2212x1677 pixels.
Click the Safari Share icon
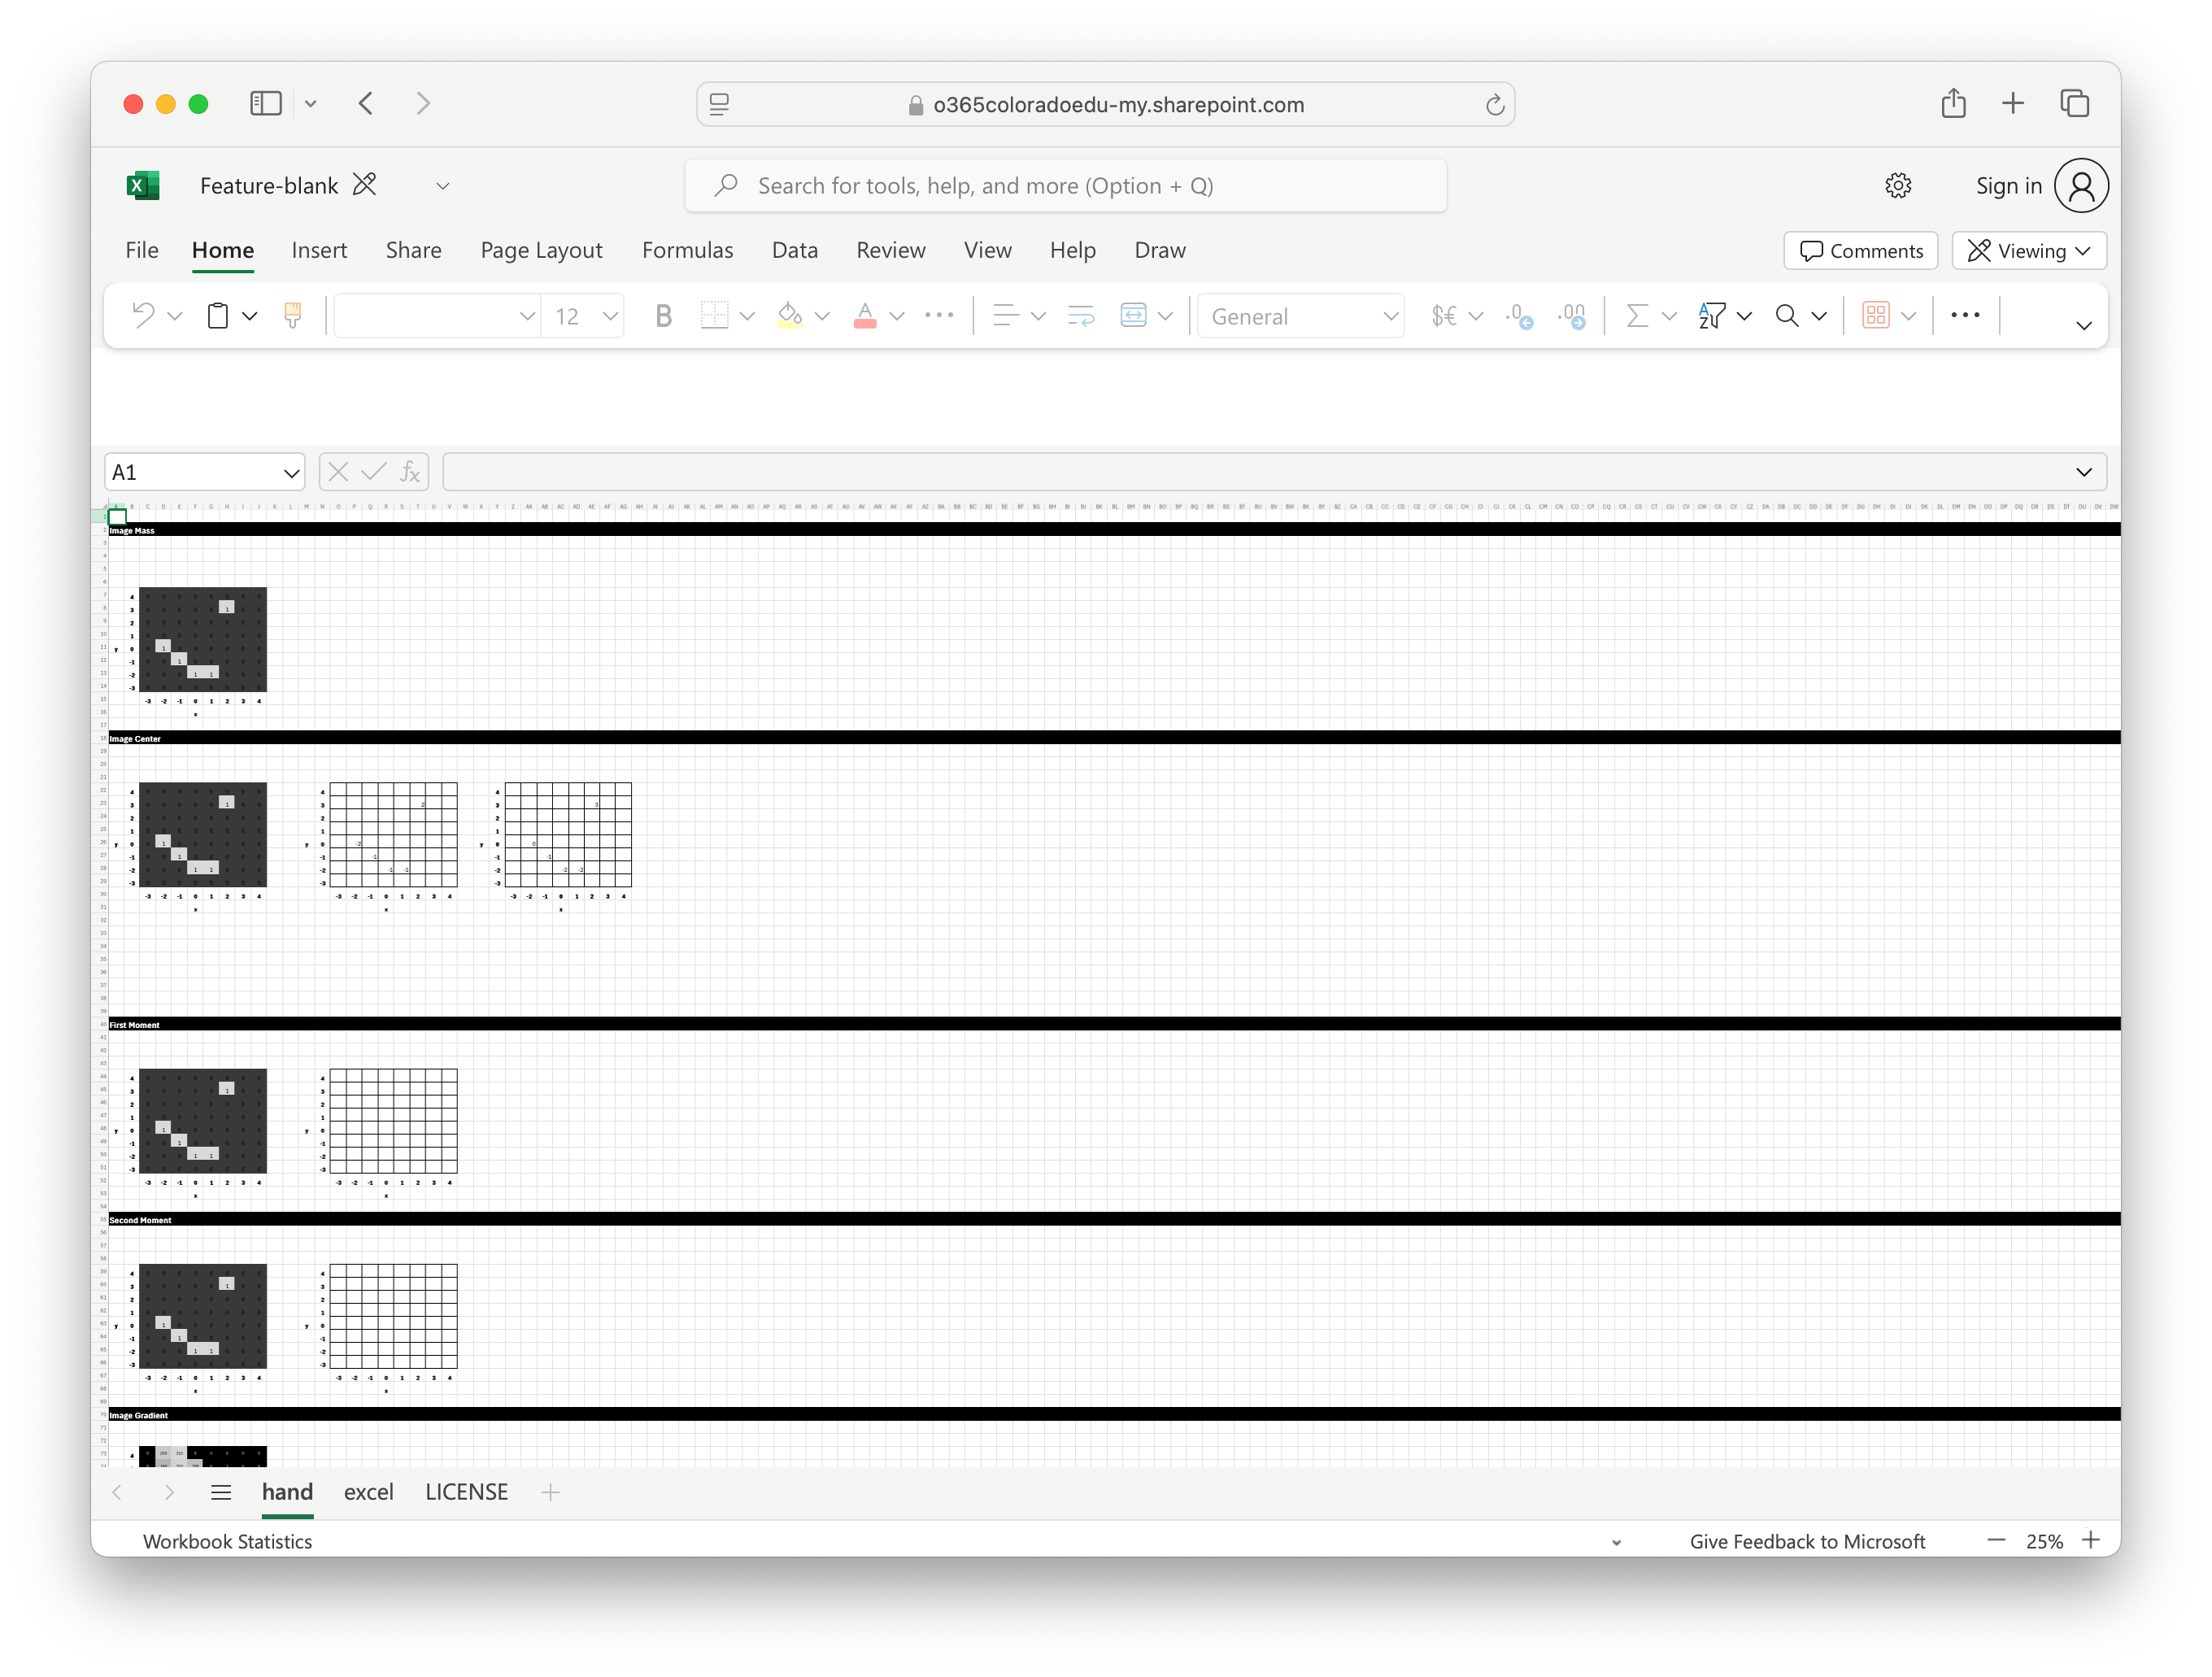(1953, 104)
